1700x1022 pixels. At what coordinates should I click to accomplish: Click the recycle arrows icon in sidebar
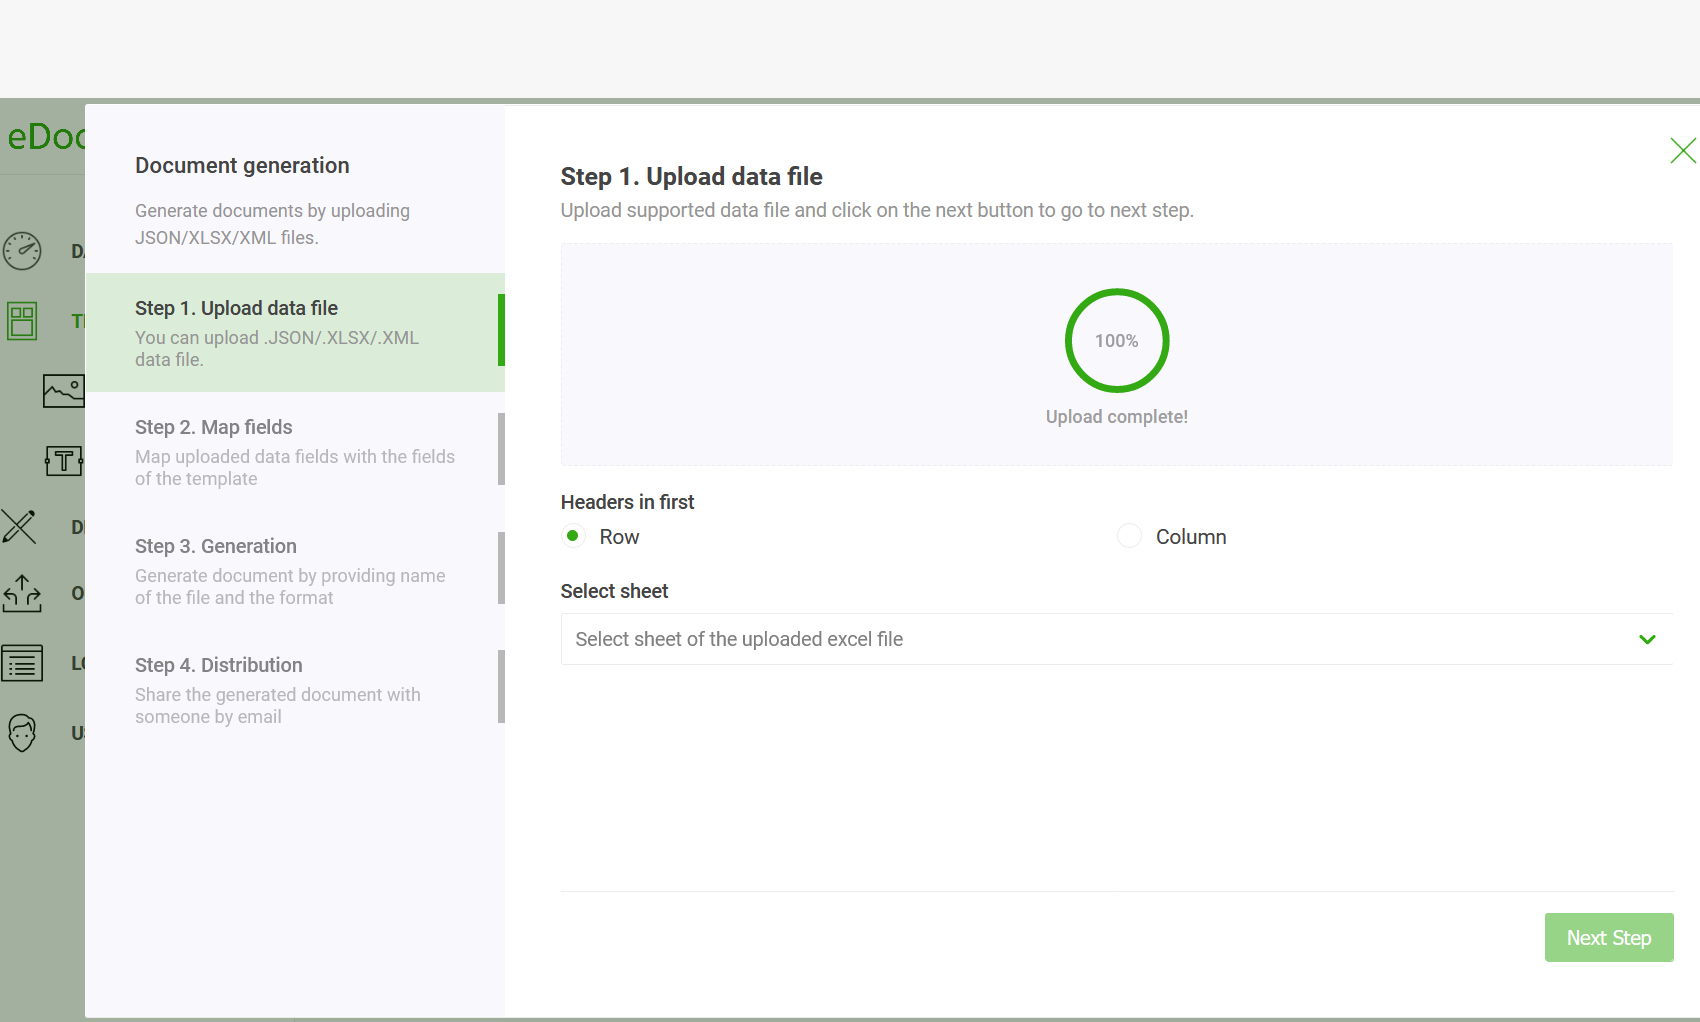(22, 593)
